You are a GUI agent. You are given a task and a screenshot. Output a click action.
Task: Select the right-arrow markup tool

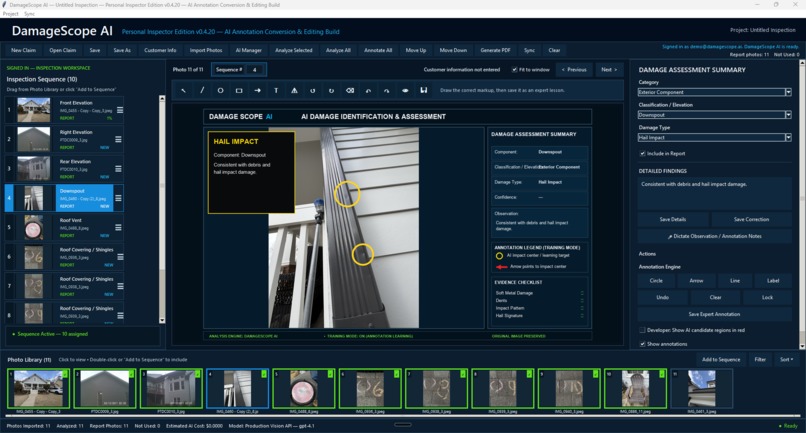click(x=258, y=91)
